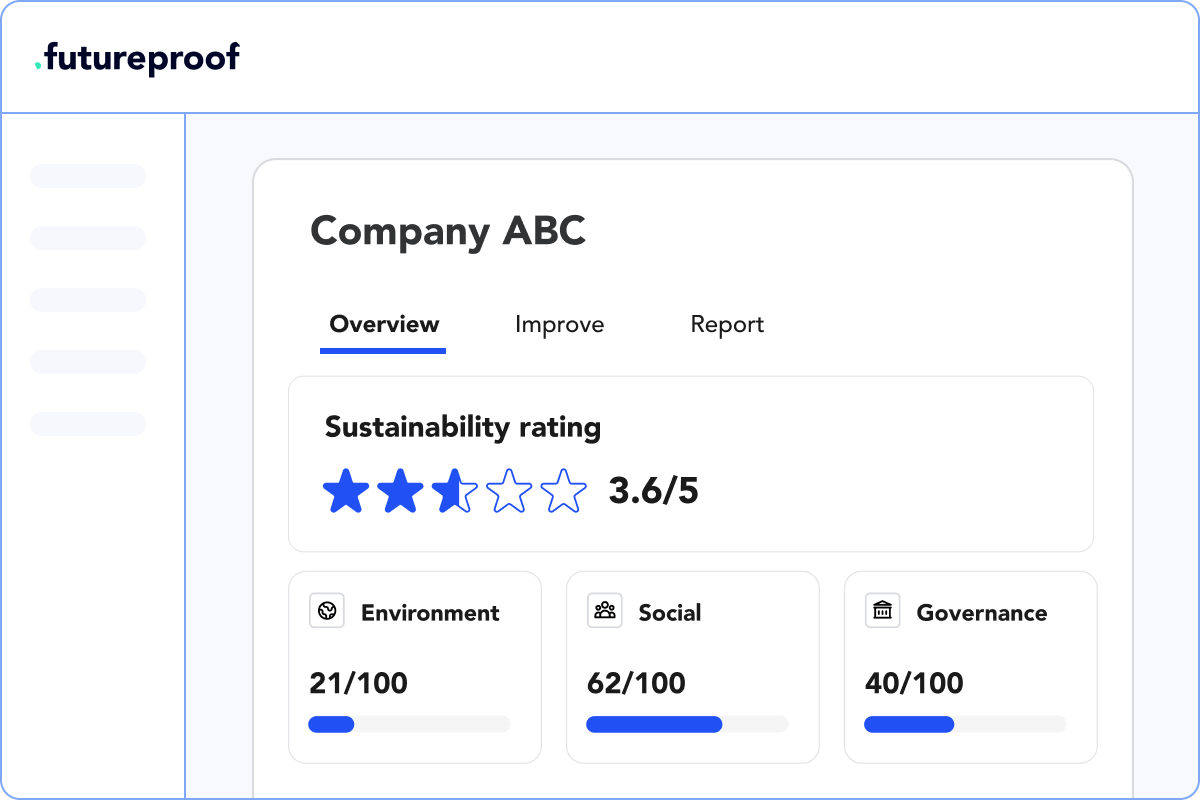Click the Governance building icon

(882, 611)
